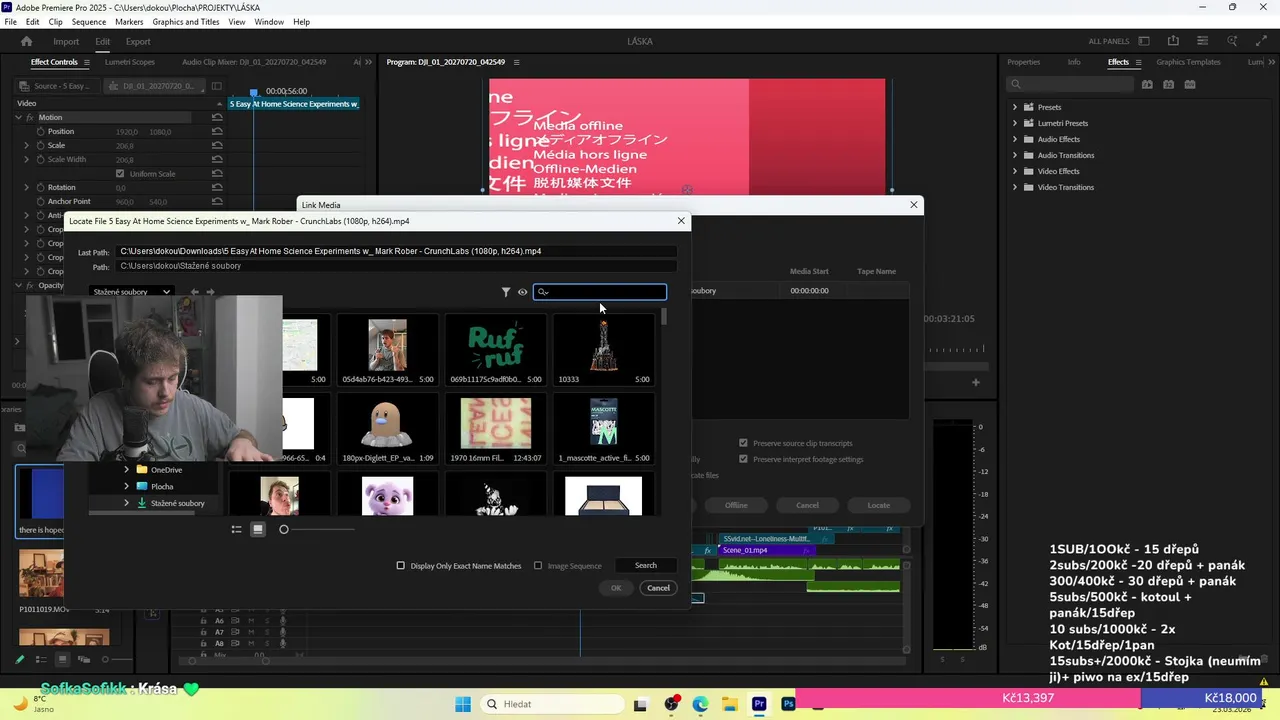The image size is (1280, 720).
Task: Click the Search button in Locate File
Action: pyautogui.click(x=646, y=566)
